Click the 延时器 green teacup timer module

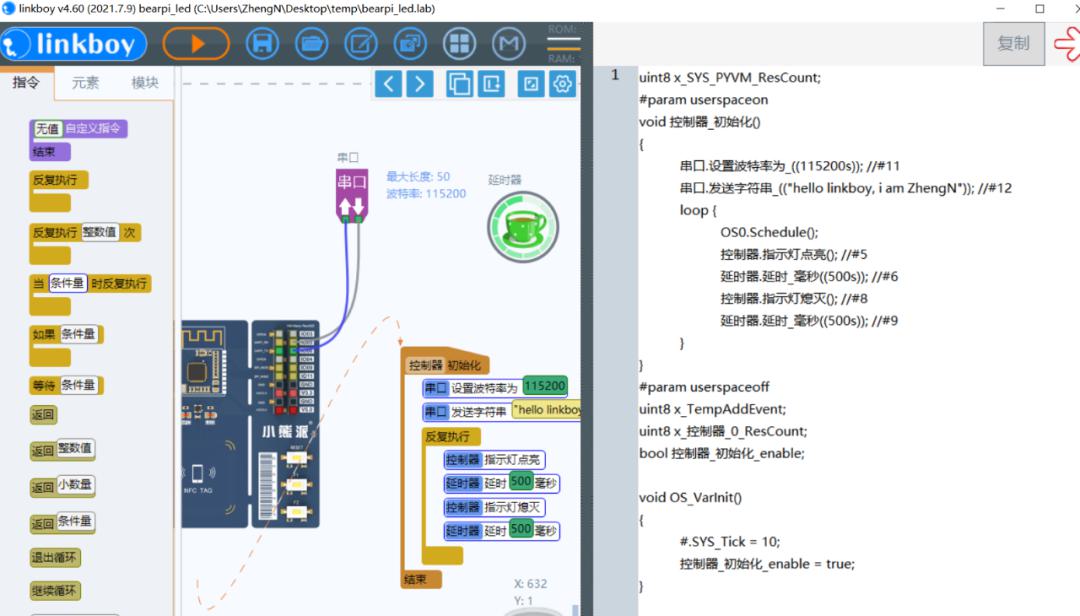(x=523, y=227)
